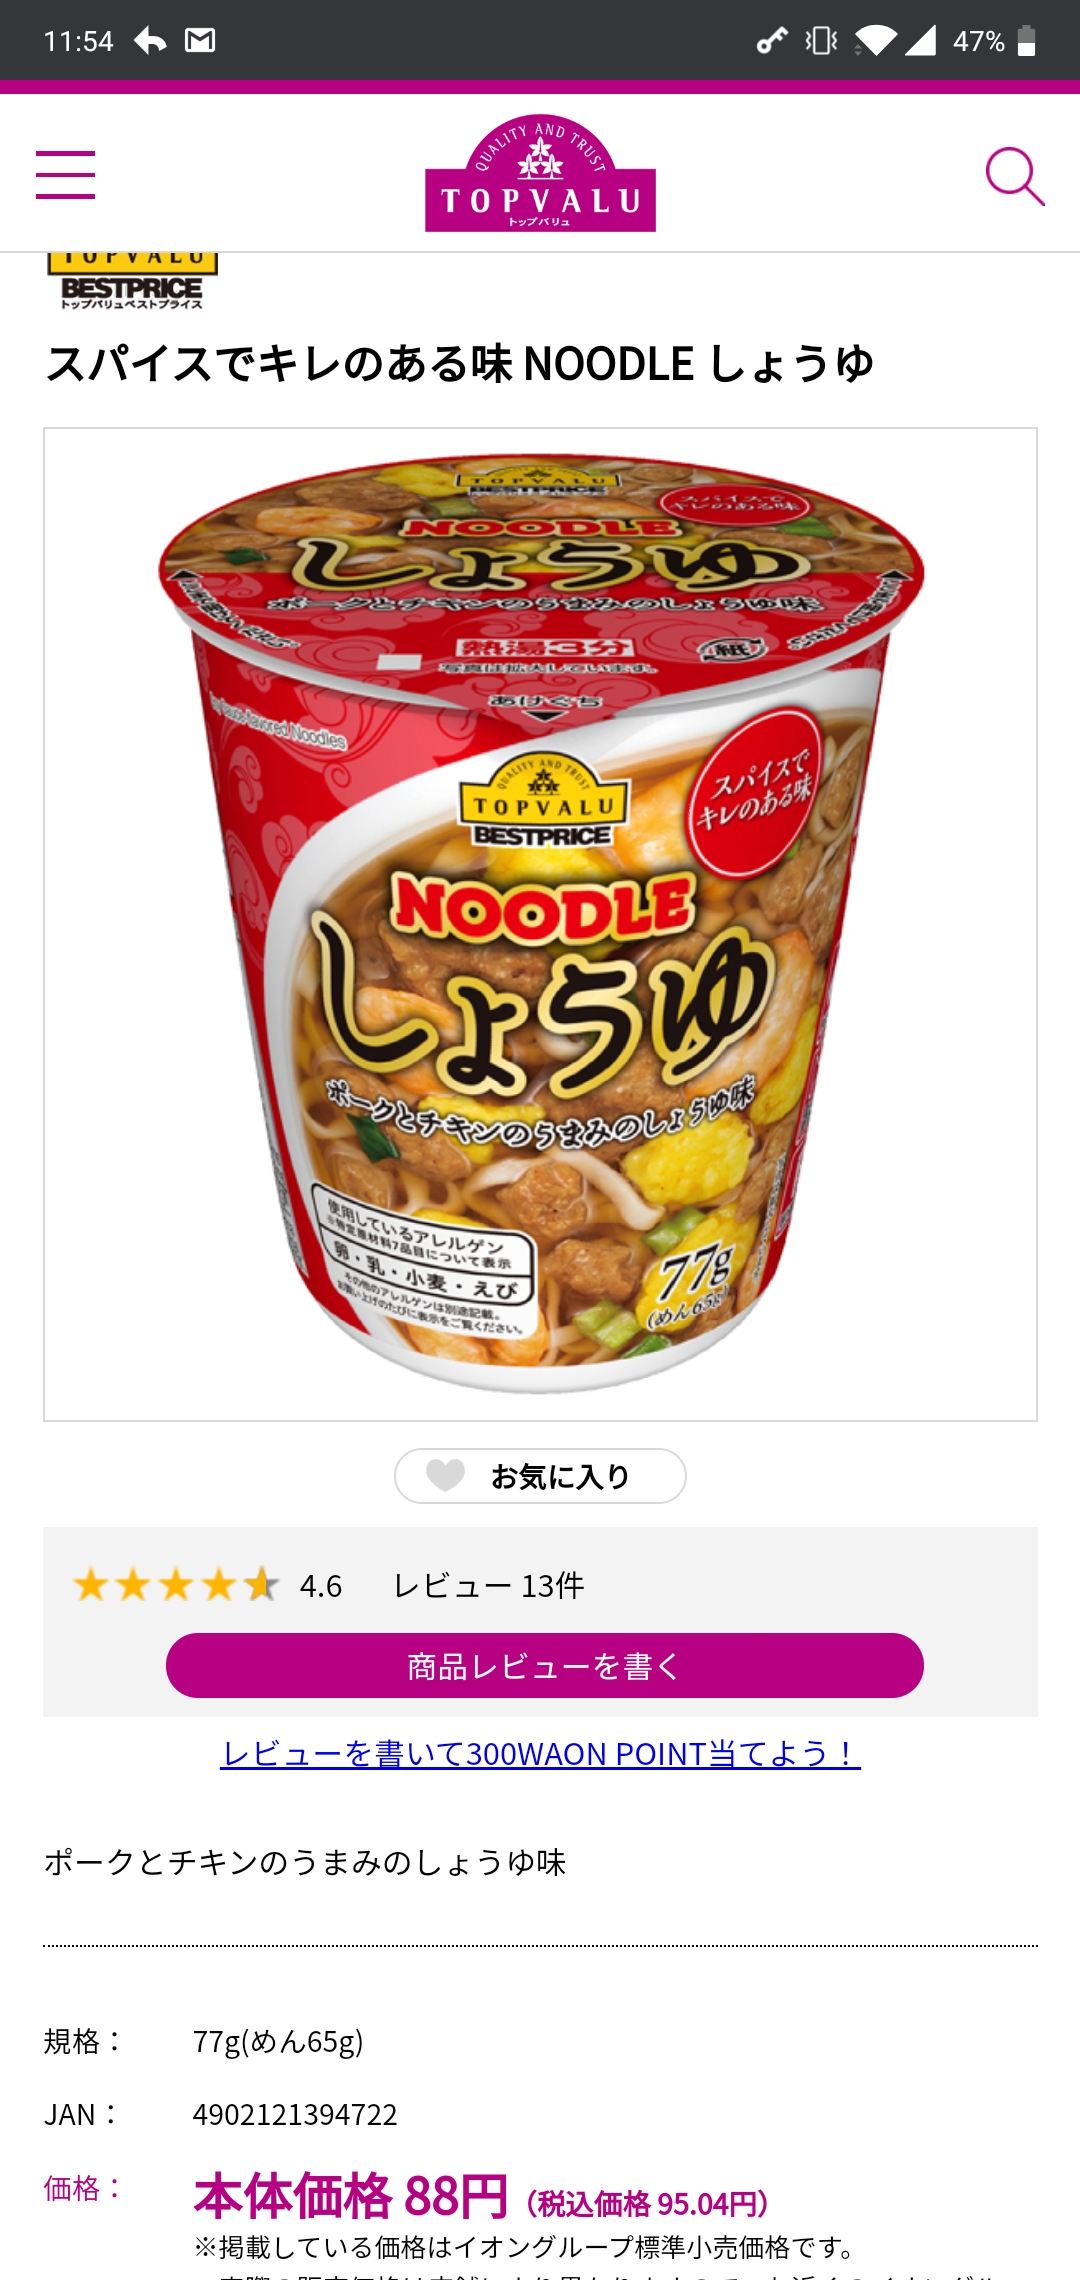
Task: Tap the five-star rating graphic
Action: pos(176,1585)
